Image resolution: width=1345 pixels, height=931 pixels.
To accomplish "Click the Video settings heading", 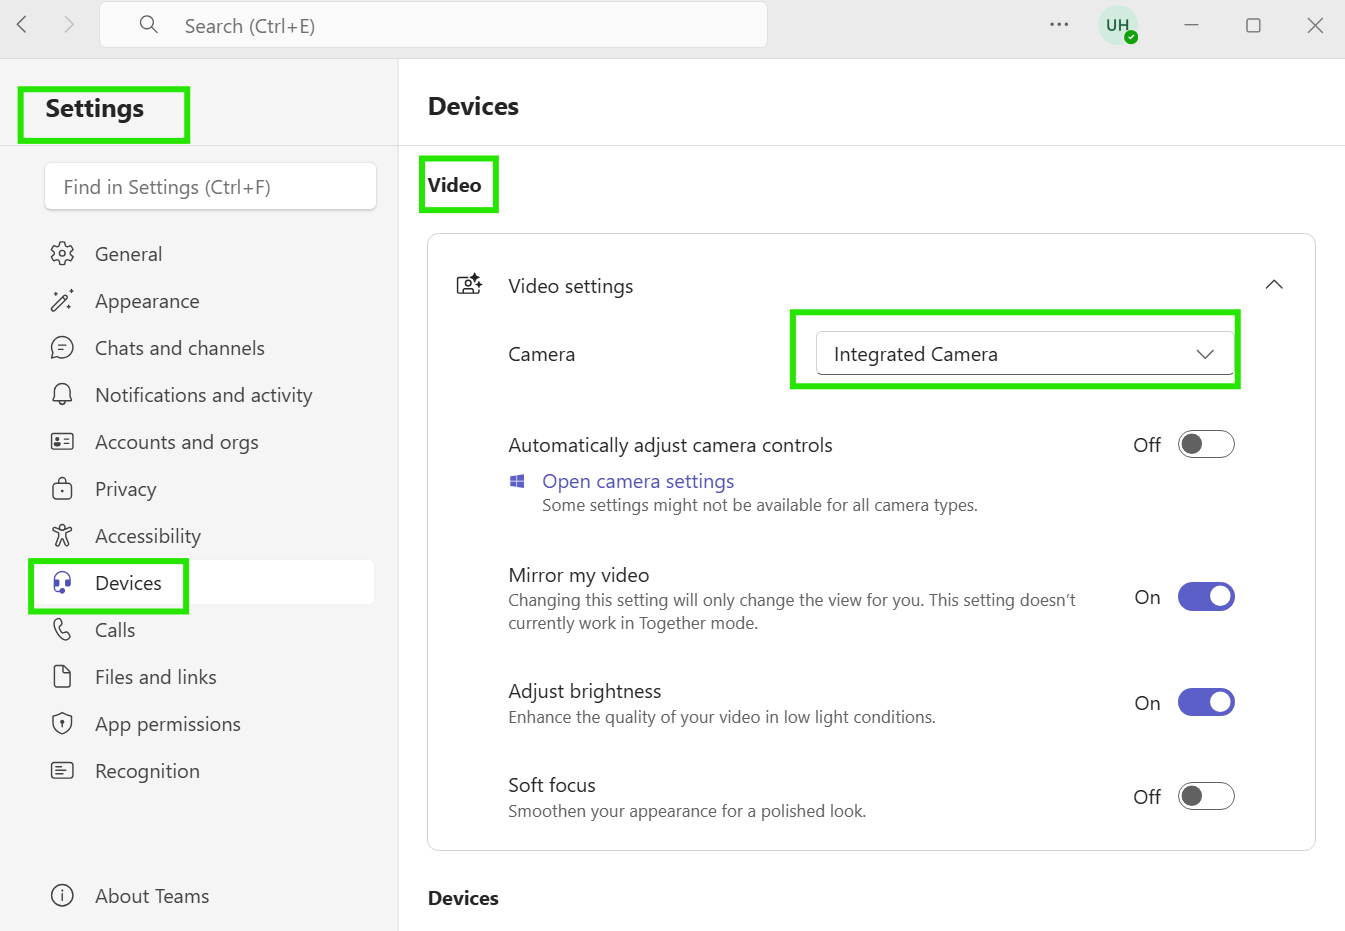I will pyautogui.click(x=571, y=286).
